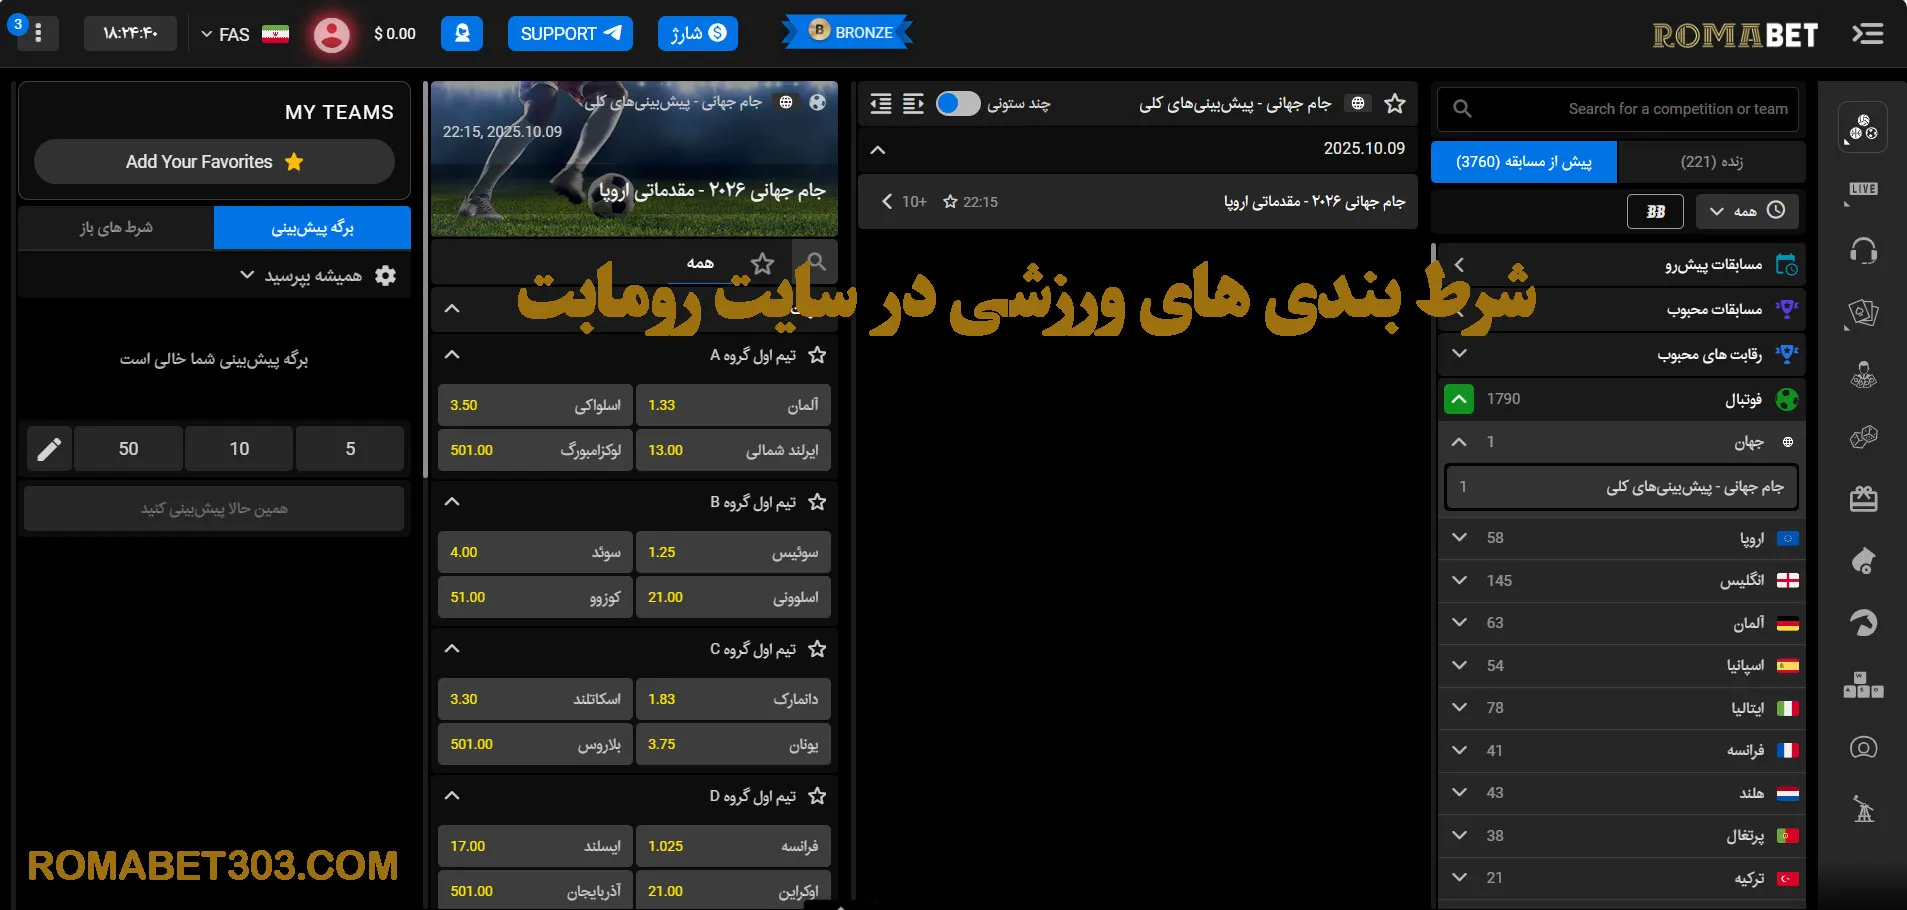This screenshot has width=1907, height=910.
Task: Select the شرط های باز tab
Action: (x=115, y=227)
